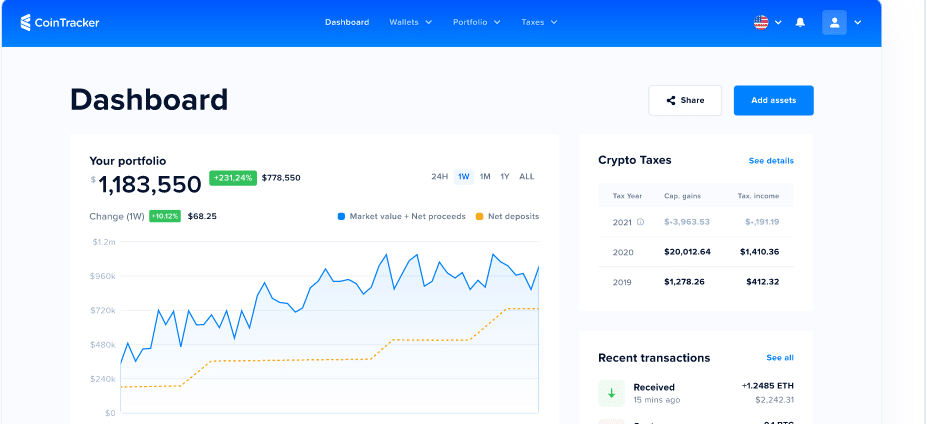Click the CoinTracker logo icon
This screenshot has width=927, height=424.
(26, 22)
